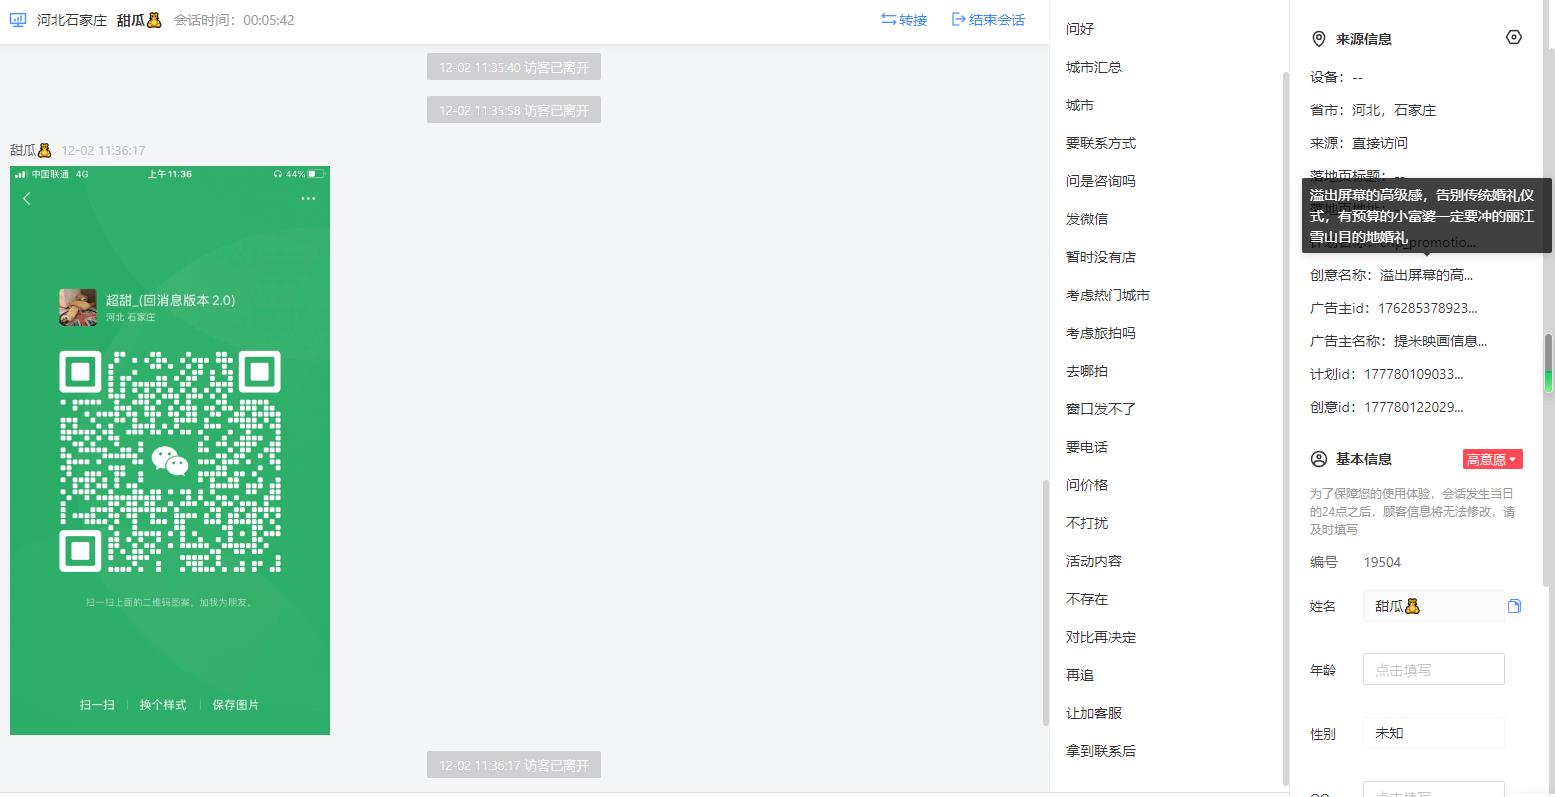The image size is (1555, 797).
Task: Select quick reply 要联系方式
Action: pyautogui.click(x=1101, y=143)
